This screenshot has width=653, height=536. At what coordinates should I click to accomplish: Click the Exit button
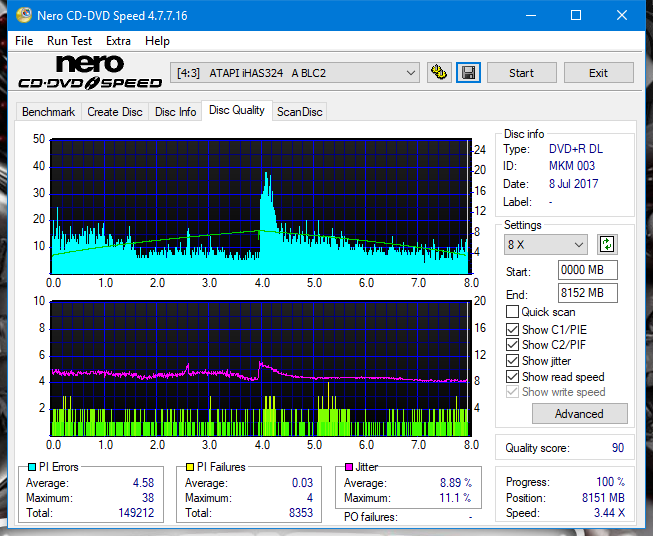coord(598,73)
